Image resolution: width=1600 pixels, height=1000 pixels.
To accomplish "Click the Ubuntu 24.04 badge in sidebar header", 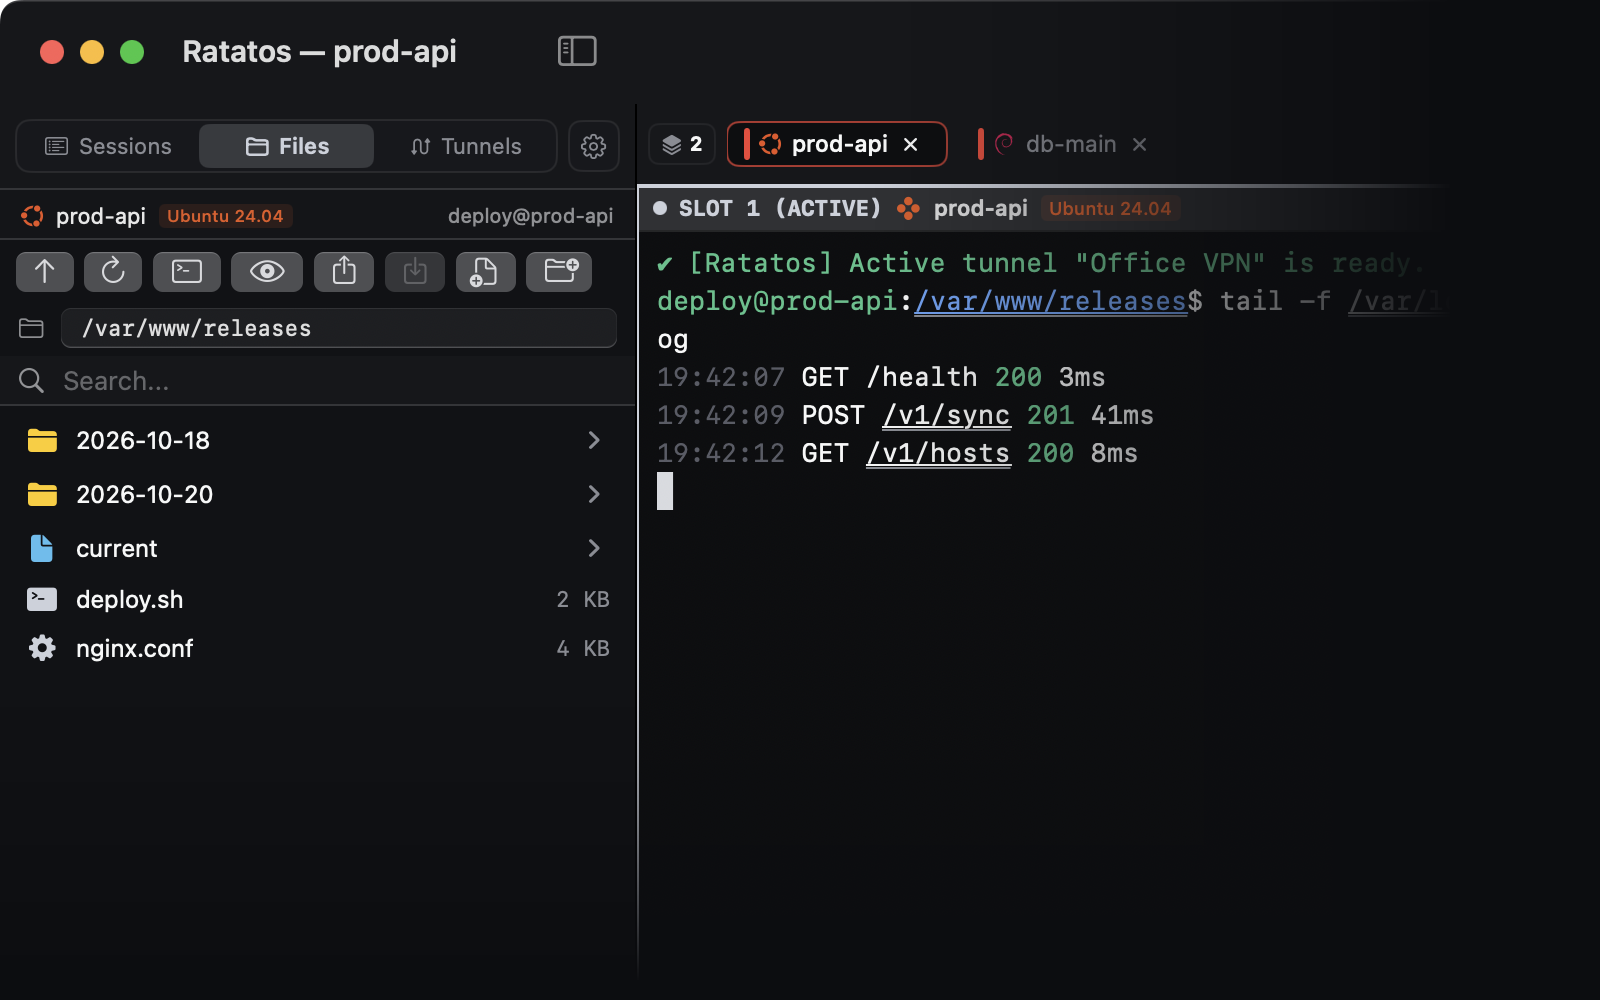I will click(225, 216).
